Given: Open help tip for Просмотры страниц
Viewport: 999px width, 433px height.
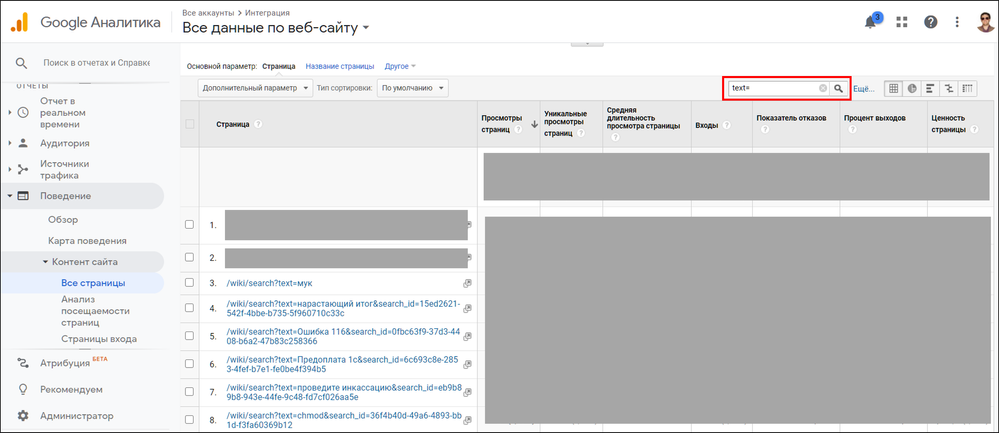Looking at the screenshot, I should tap(518, 129).
